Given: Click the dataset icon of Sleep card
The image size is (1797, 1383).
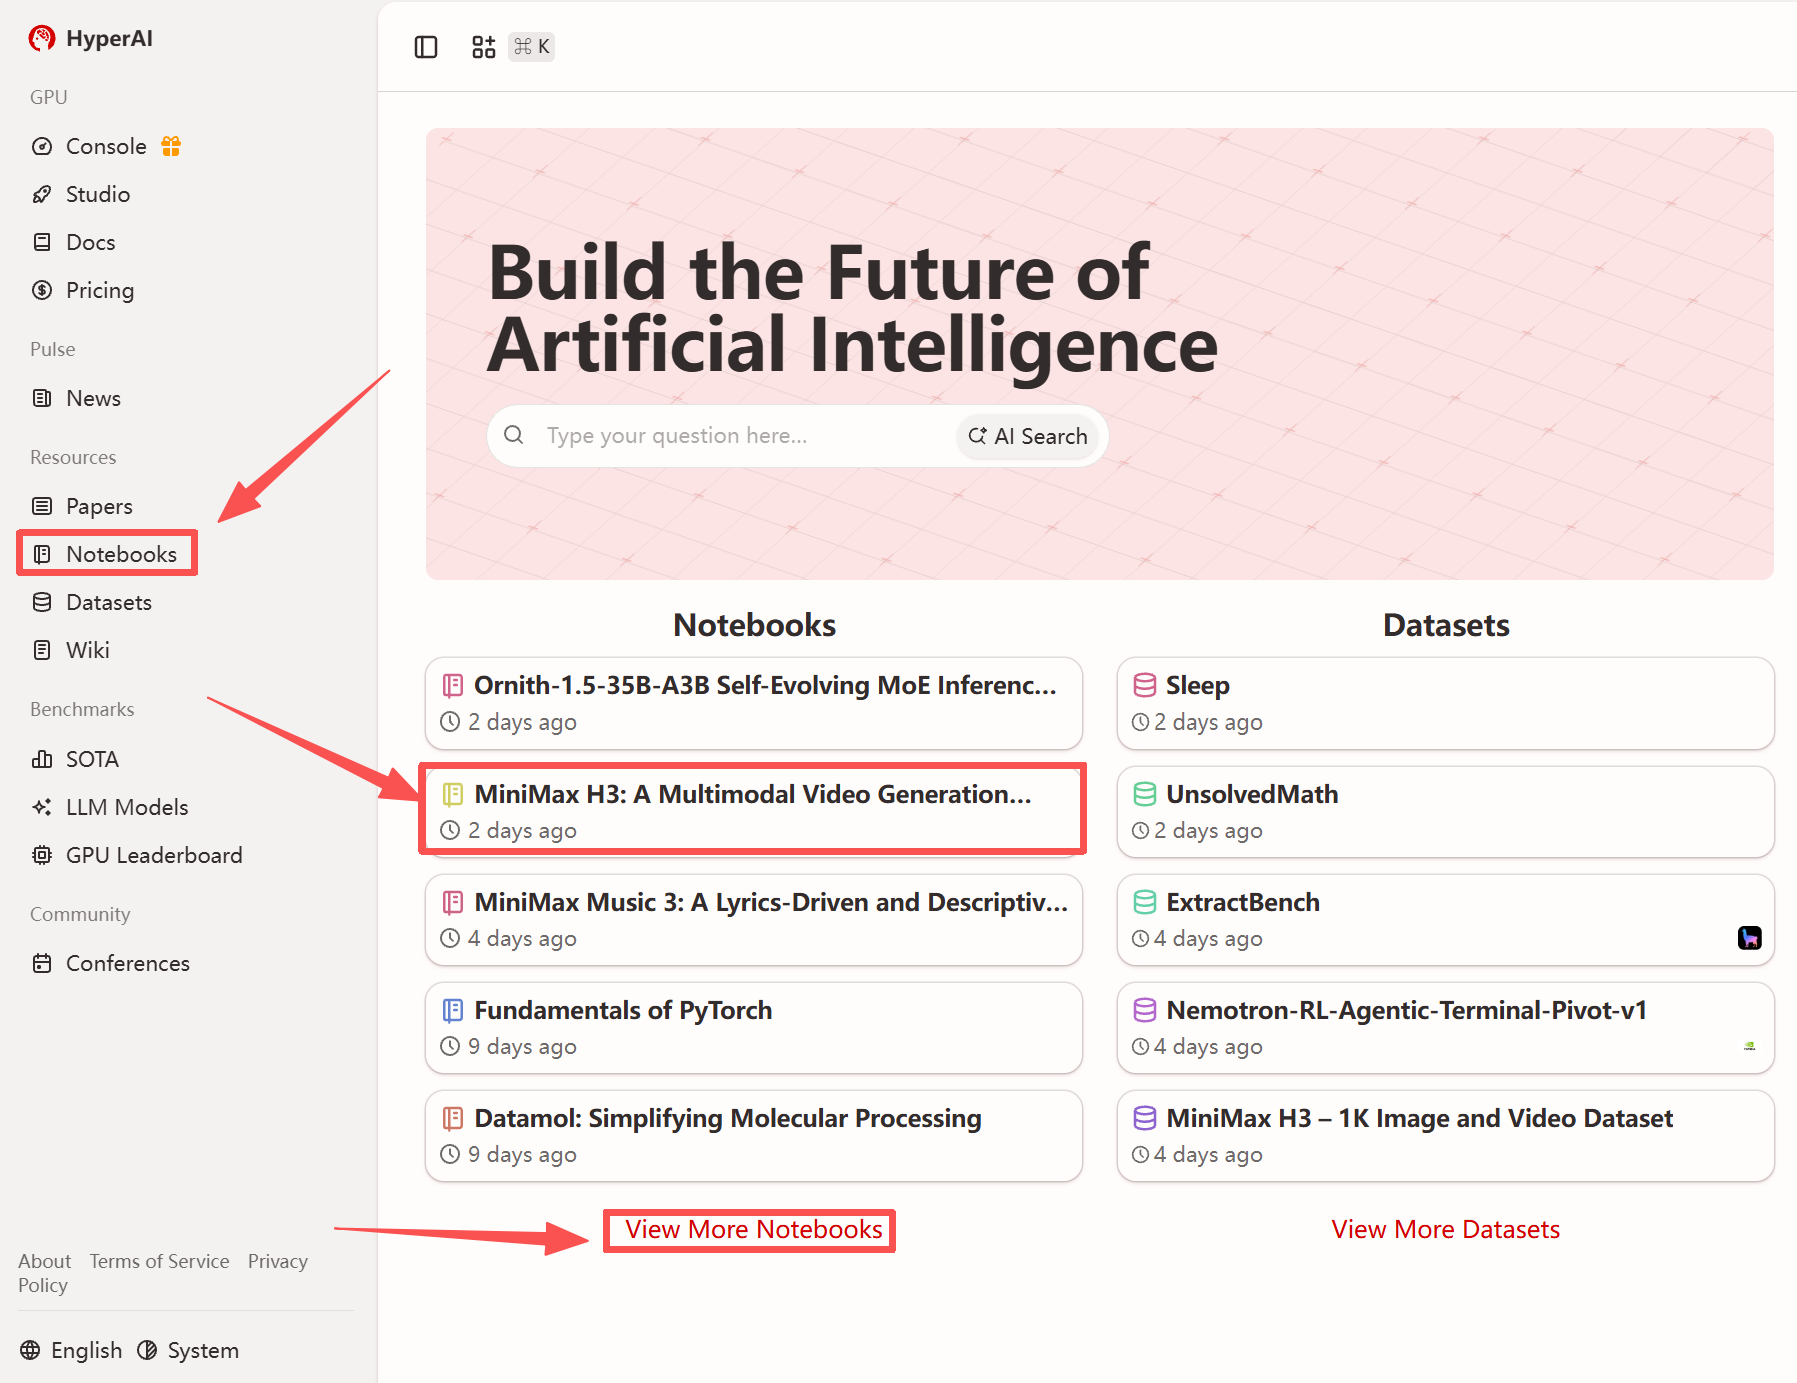Looking at the screenshot, I should pyautogui.click(x=1145, y=686).
